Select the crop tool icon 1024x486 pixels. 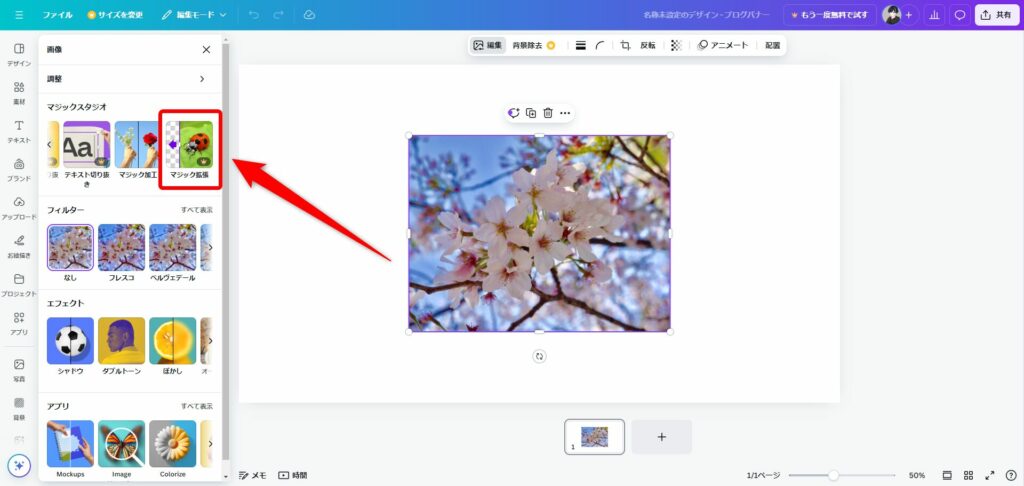pyautogui.click(x=625, y=45)
